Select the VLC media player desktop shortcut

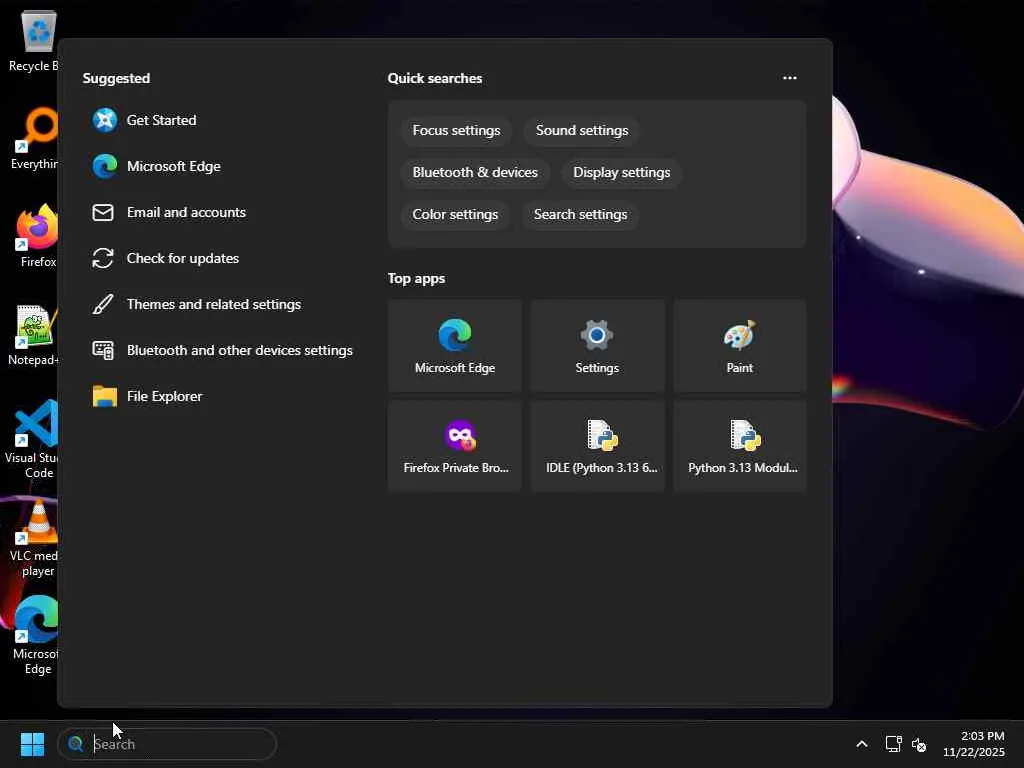(35, 537)
